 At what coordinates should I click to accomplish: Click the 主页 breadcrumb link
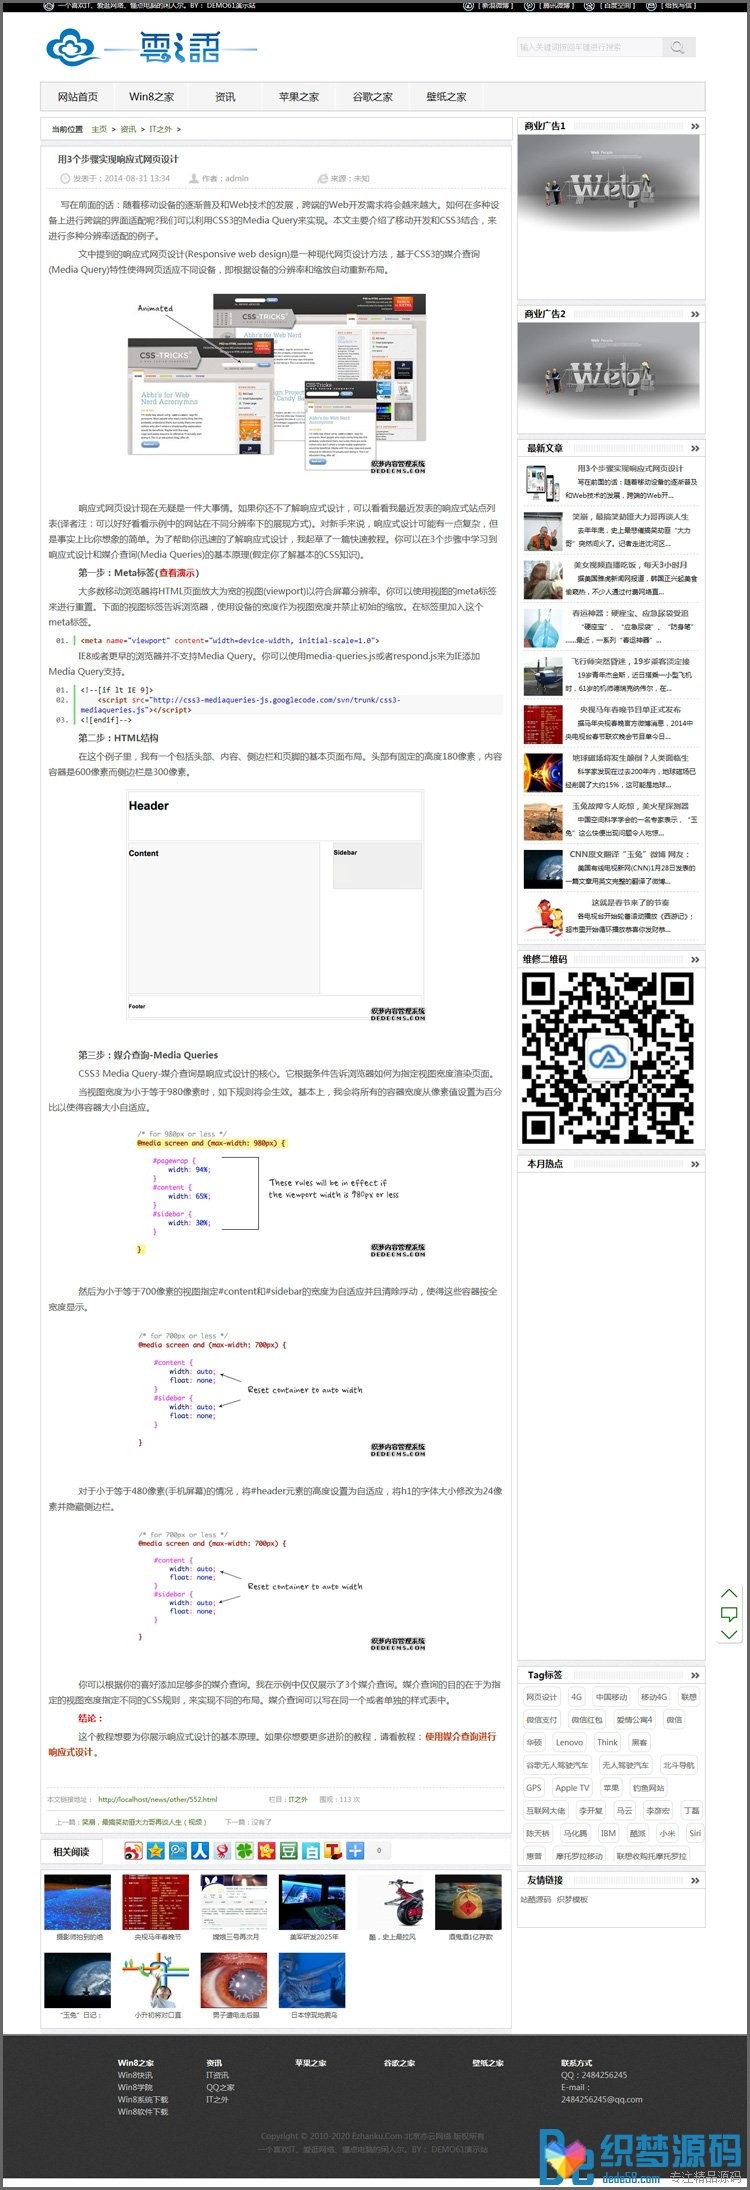click(x=99, y=130)
